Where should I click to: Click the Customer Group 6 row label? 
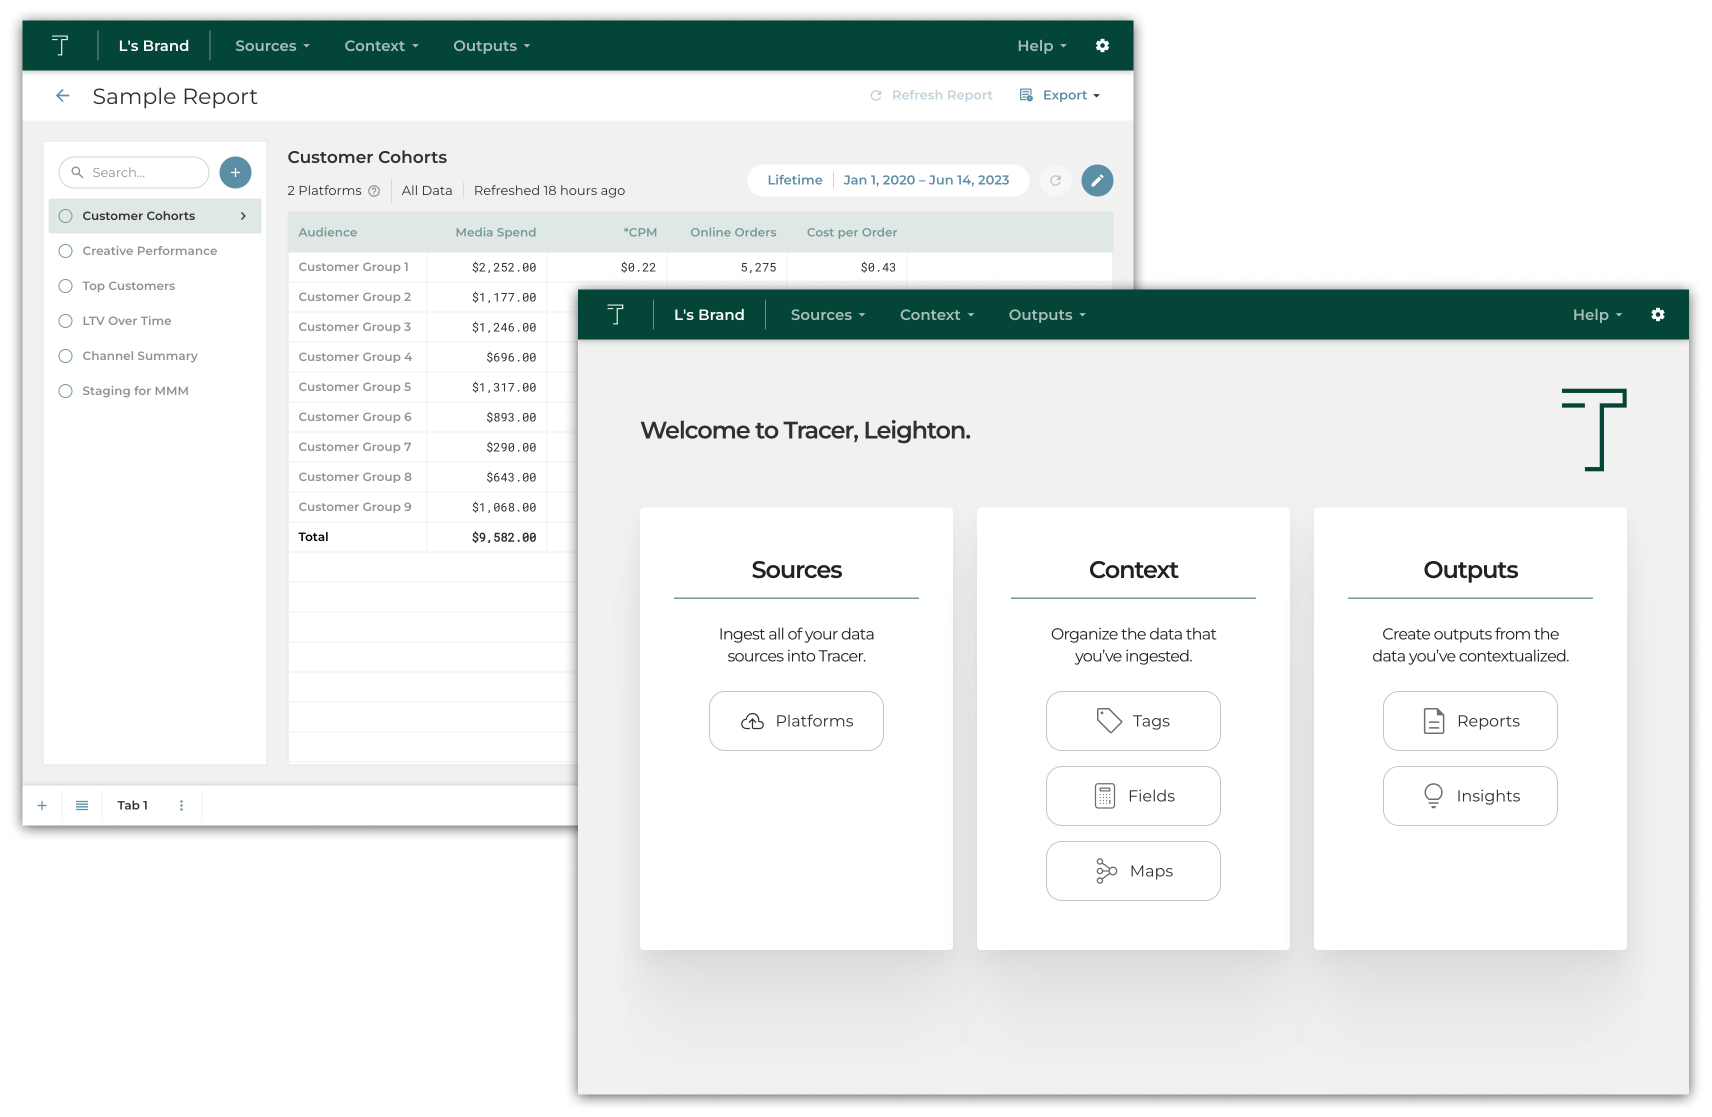[355, 417]
